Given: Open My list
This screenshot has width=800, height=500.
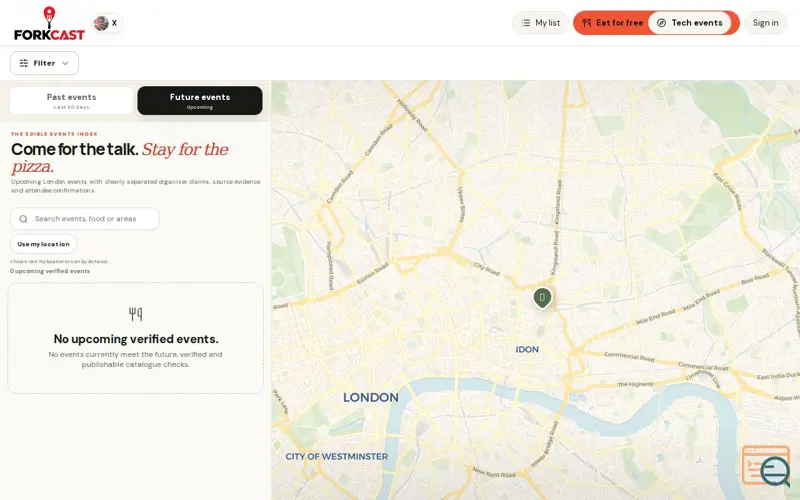Looking at the screenshot, I should pyautogui.click(x=540, y=23).
